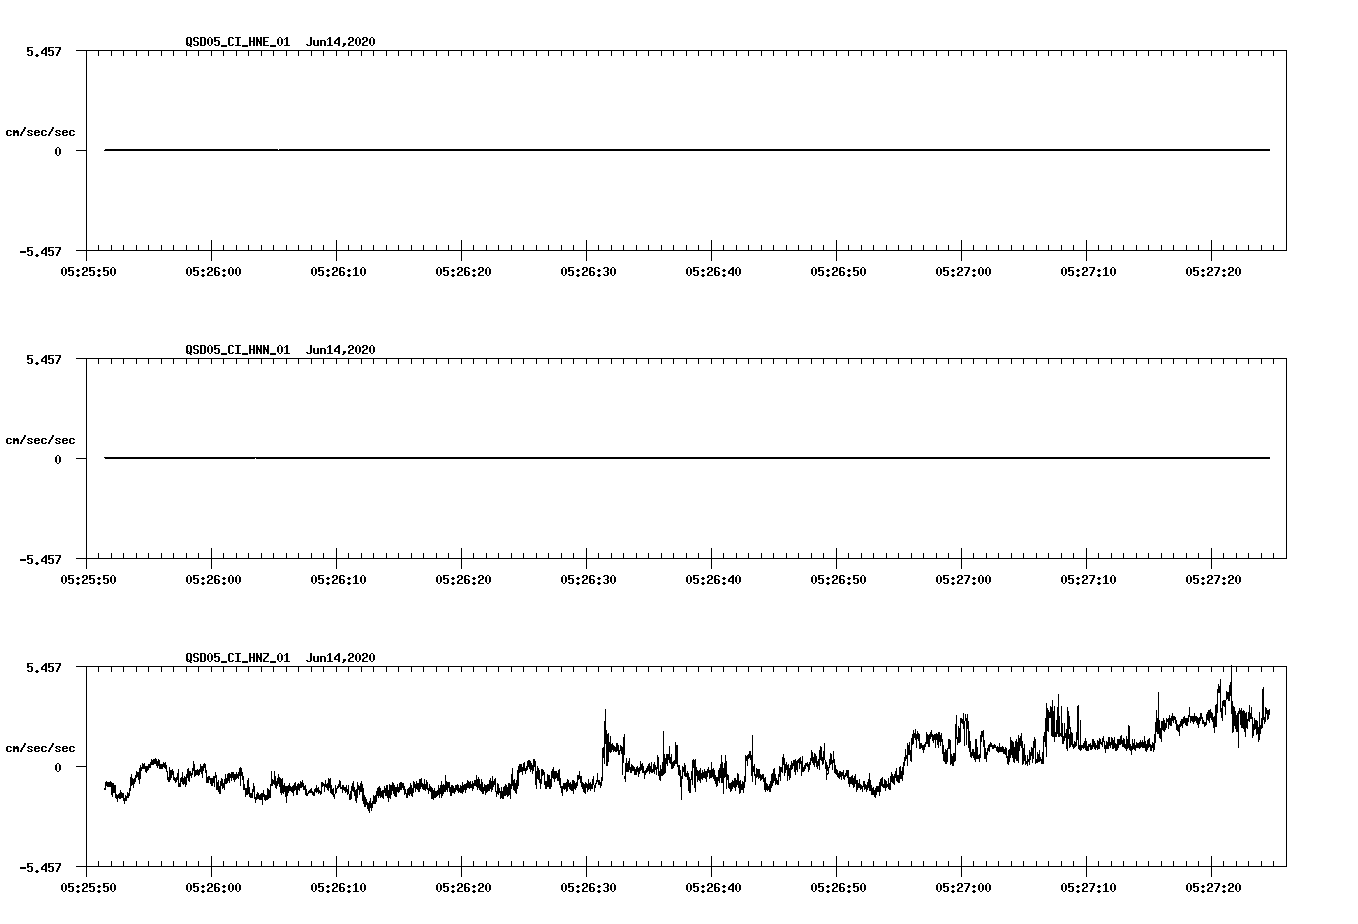Click the flat HNN trace line
This screenshot has height=924, width=1358.
pos(687,458)
